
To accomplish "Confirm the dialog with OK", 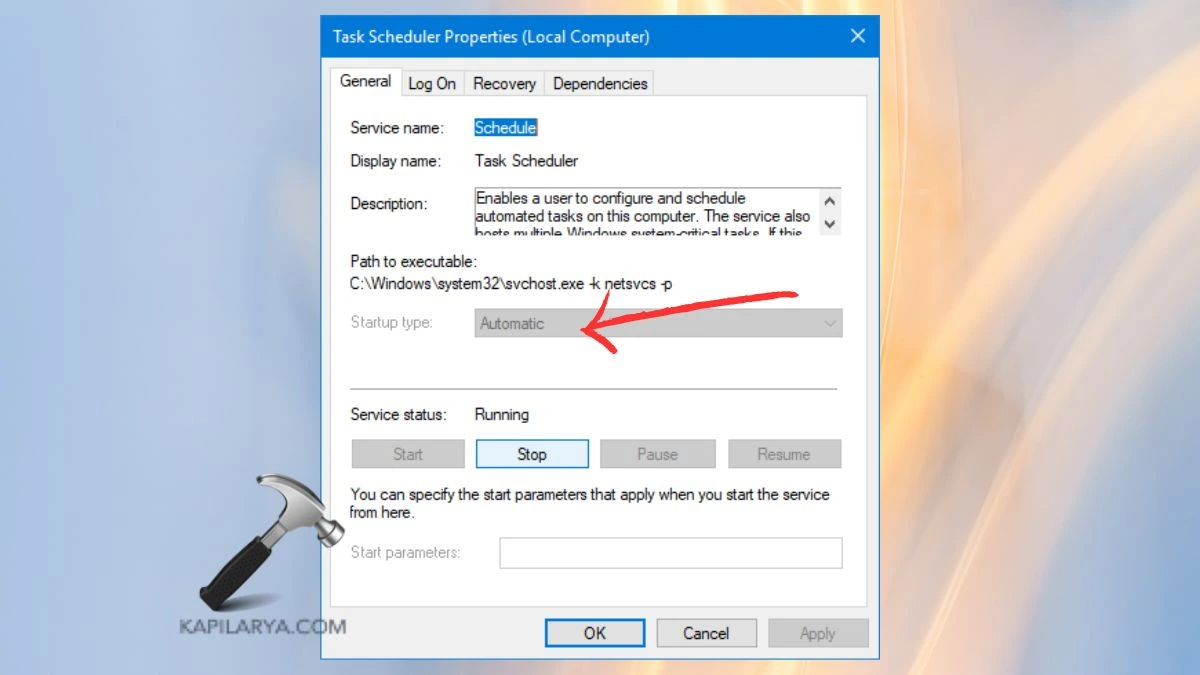I will click(x=595, y=633).
